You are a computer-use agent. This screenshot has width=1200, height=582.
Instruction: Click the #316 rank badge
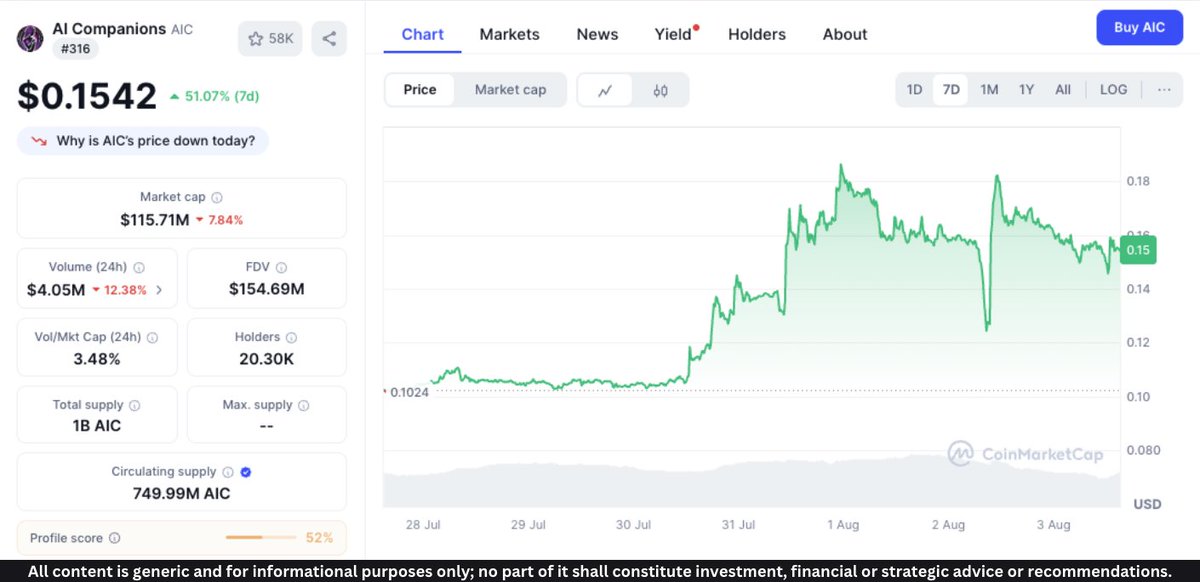[75, 48]
